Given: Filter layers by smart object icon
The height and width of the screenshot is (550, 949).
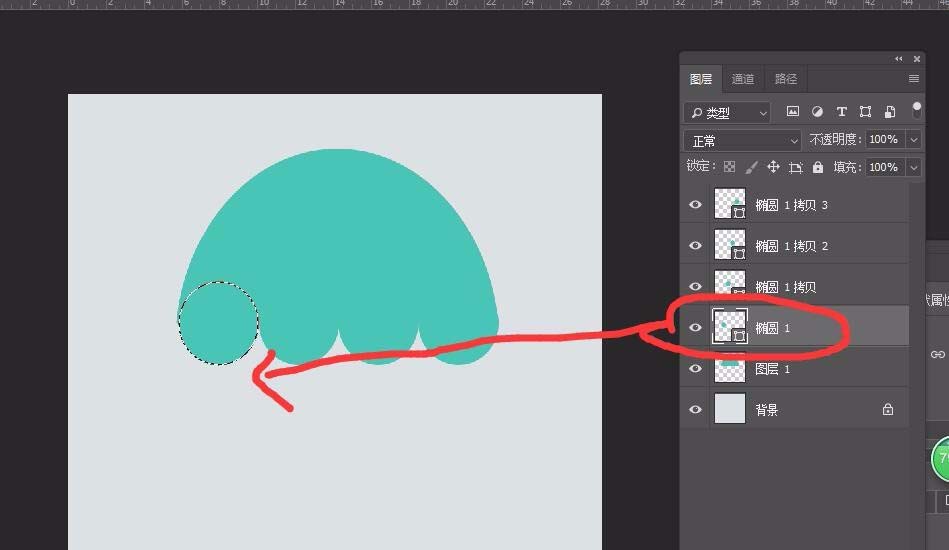Looking at the screenshot, I should point(889,112).
